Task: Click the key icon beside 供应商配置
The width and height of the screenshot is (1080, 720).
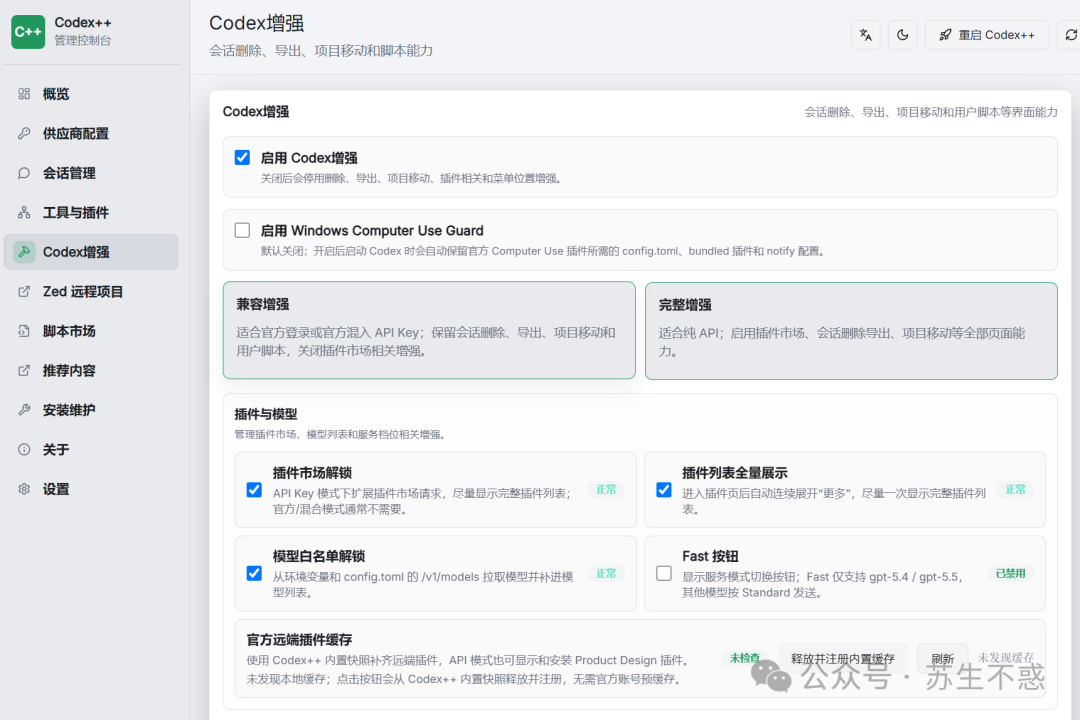Action: click(24, 133)
